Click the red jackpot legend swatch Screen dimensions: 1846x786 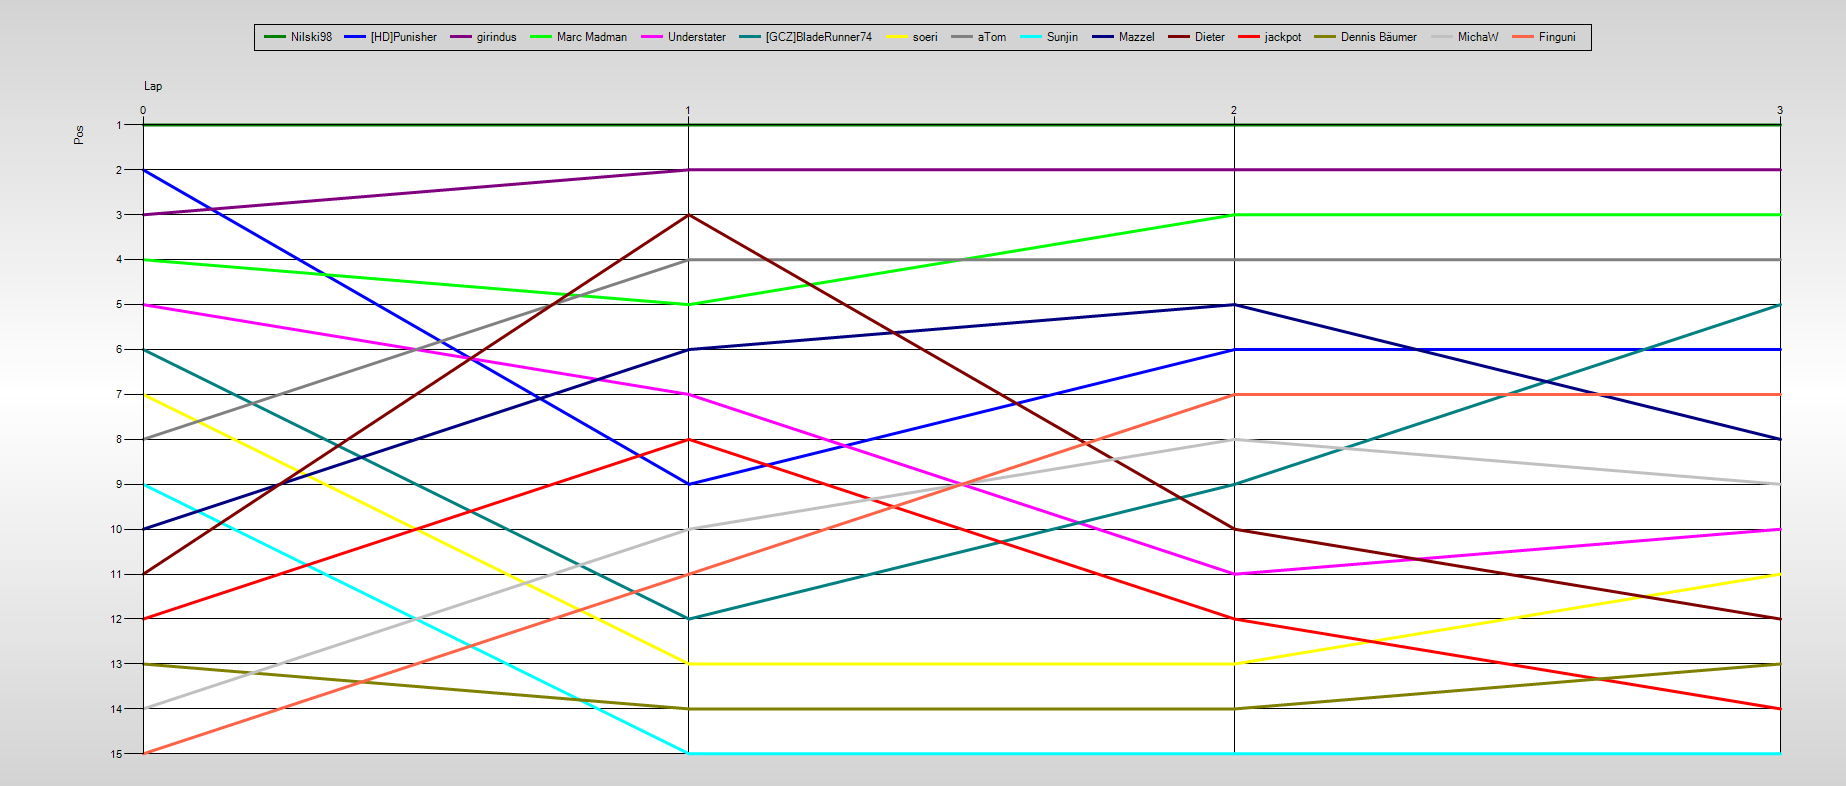coord(1249,37)
